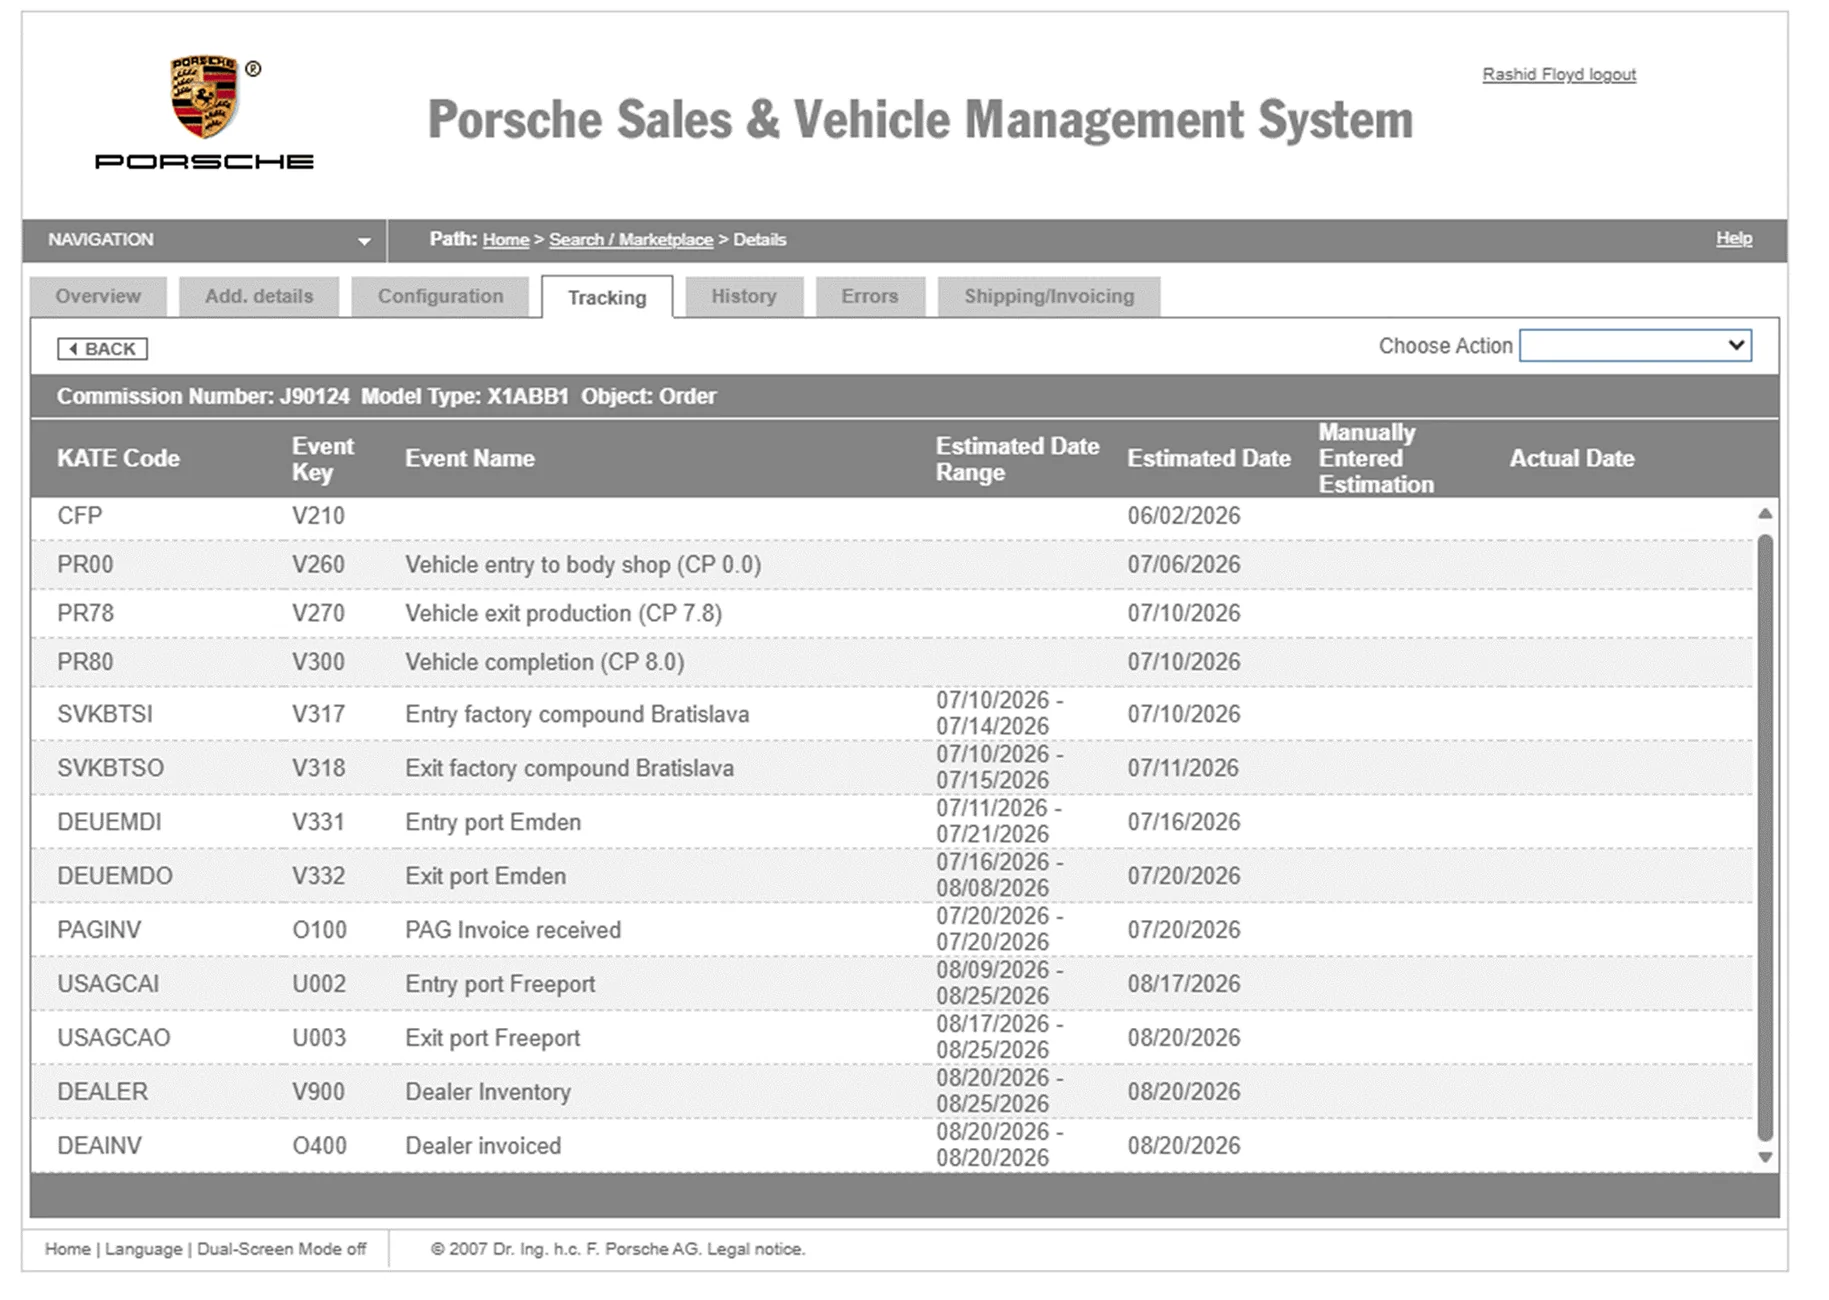Click the Commission Number J90124 banner text
The image size is (1829, 1300).
pos(203,397)
